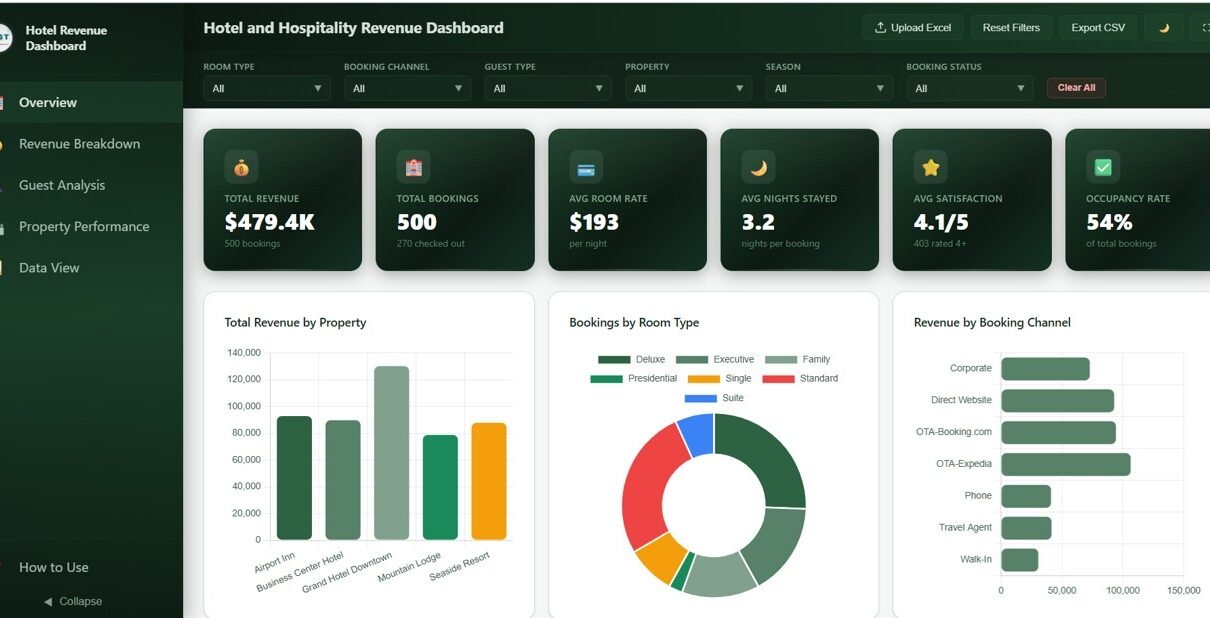Click the star icon on Avg Satisfaction card
Screen dimensions: 1210x618
[930, 167]
